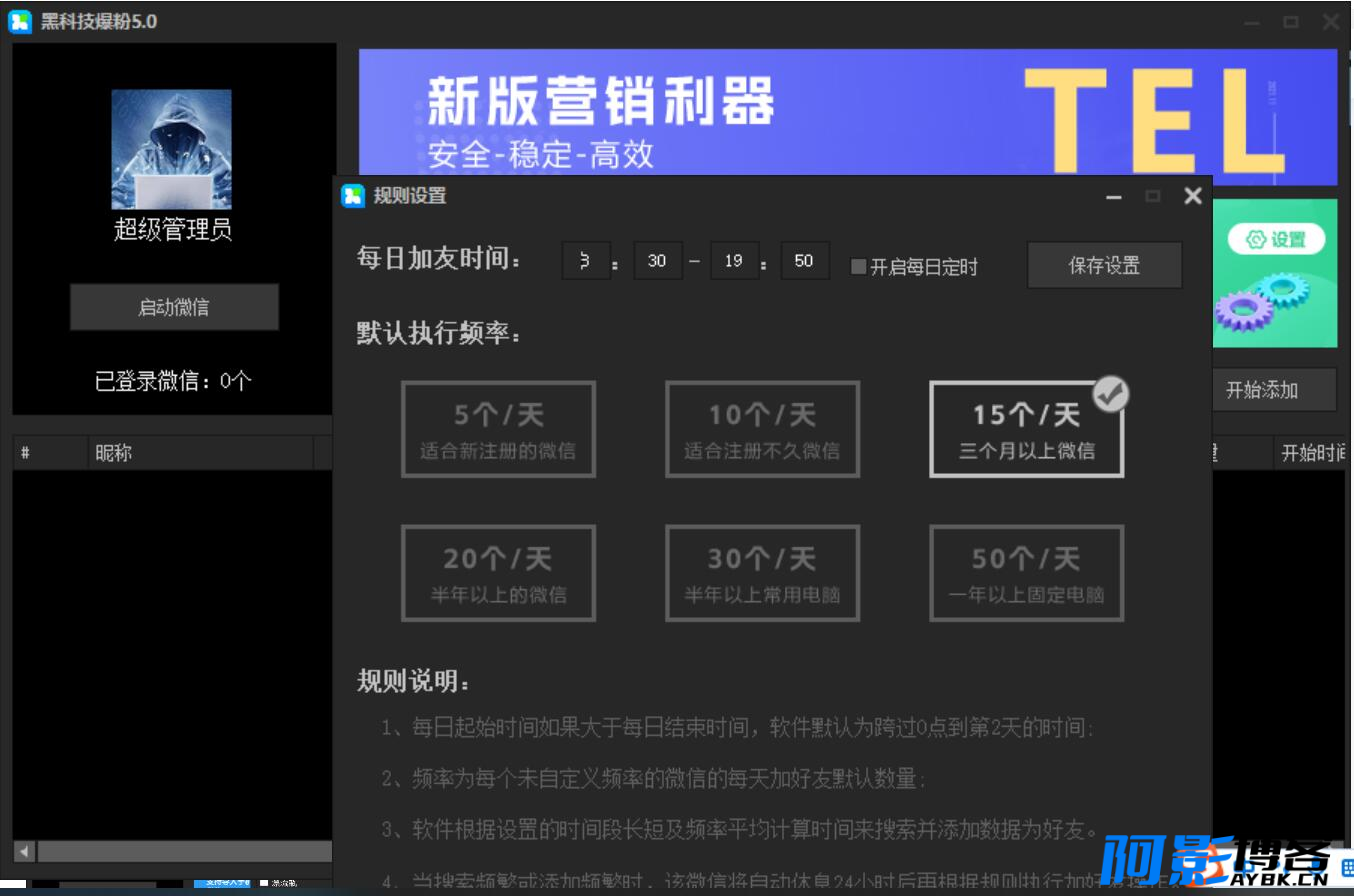Enable the 开启每日定时 checkbox
The image size is (1354, 896).
858,266
